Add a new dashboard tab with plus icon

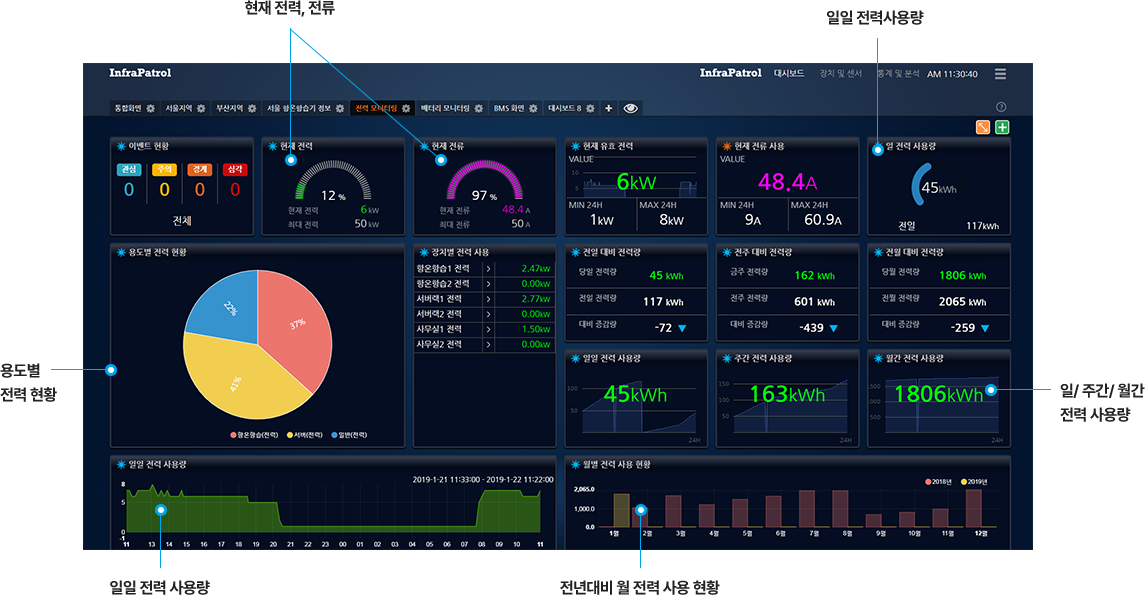coord(609,108)
